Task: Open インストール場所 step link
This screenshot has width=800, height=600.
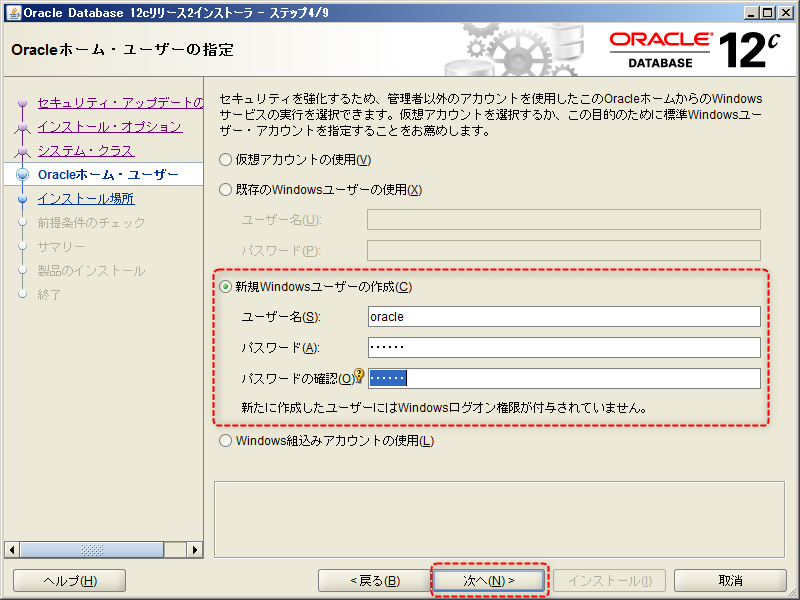Action: pyautogui.click(x=86, y=198)
